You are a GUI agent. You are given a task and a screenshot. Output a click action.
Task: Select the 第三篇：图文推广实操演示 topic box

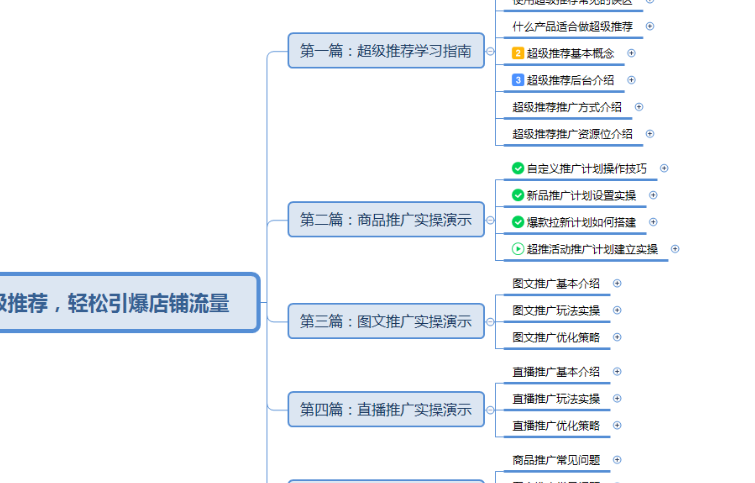(x=386, y=321)
